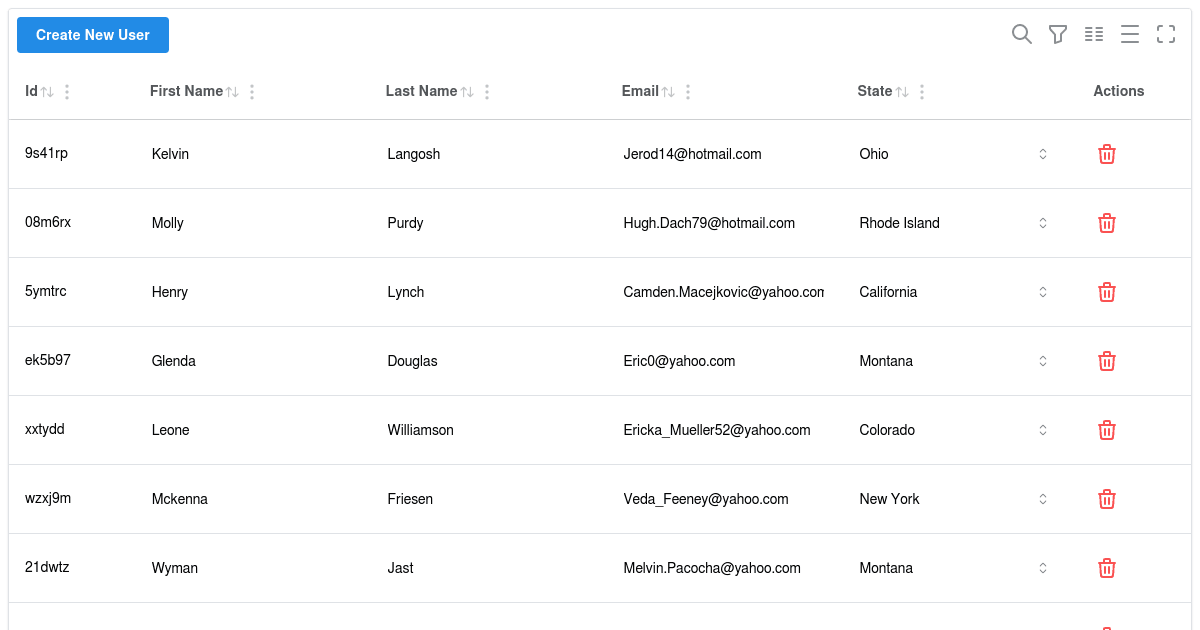Open the show/hide columns icon
Image resolution: width=1200 pixels, height=630 pixels.
[x=1094, y=35]
